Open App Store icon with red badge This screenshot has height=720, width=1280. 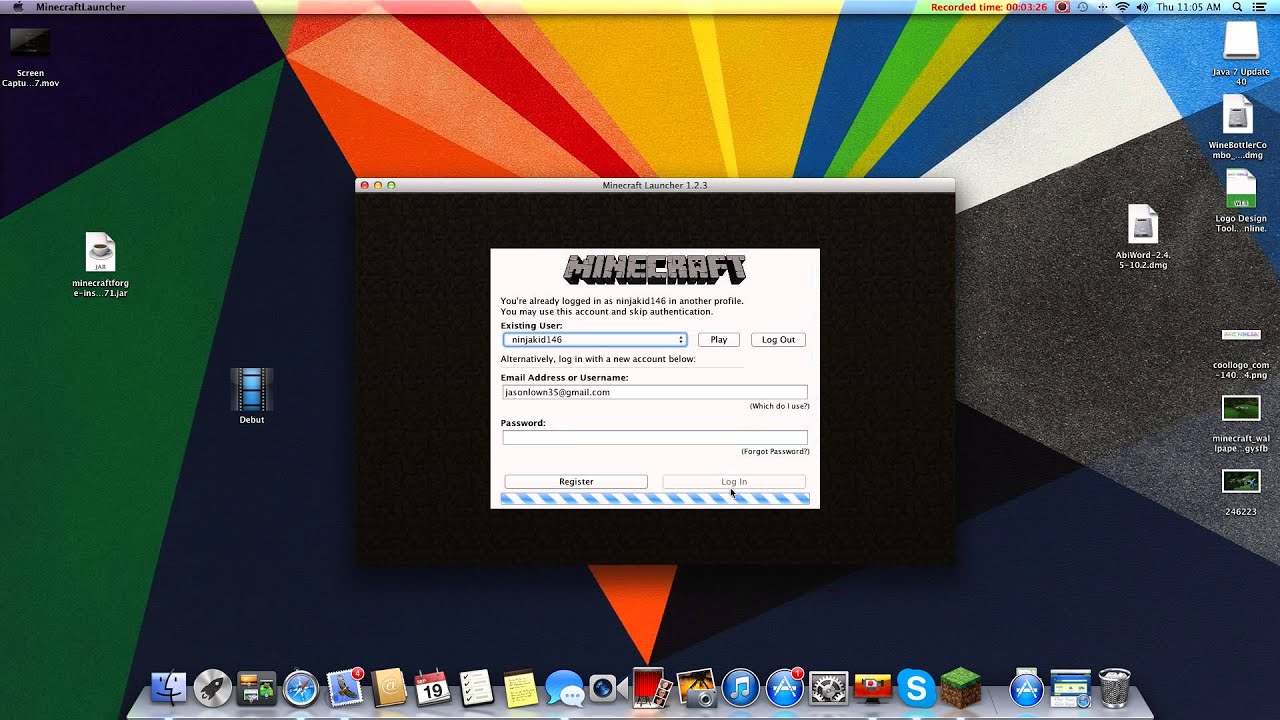[785, 688]
